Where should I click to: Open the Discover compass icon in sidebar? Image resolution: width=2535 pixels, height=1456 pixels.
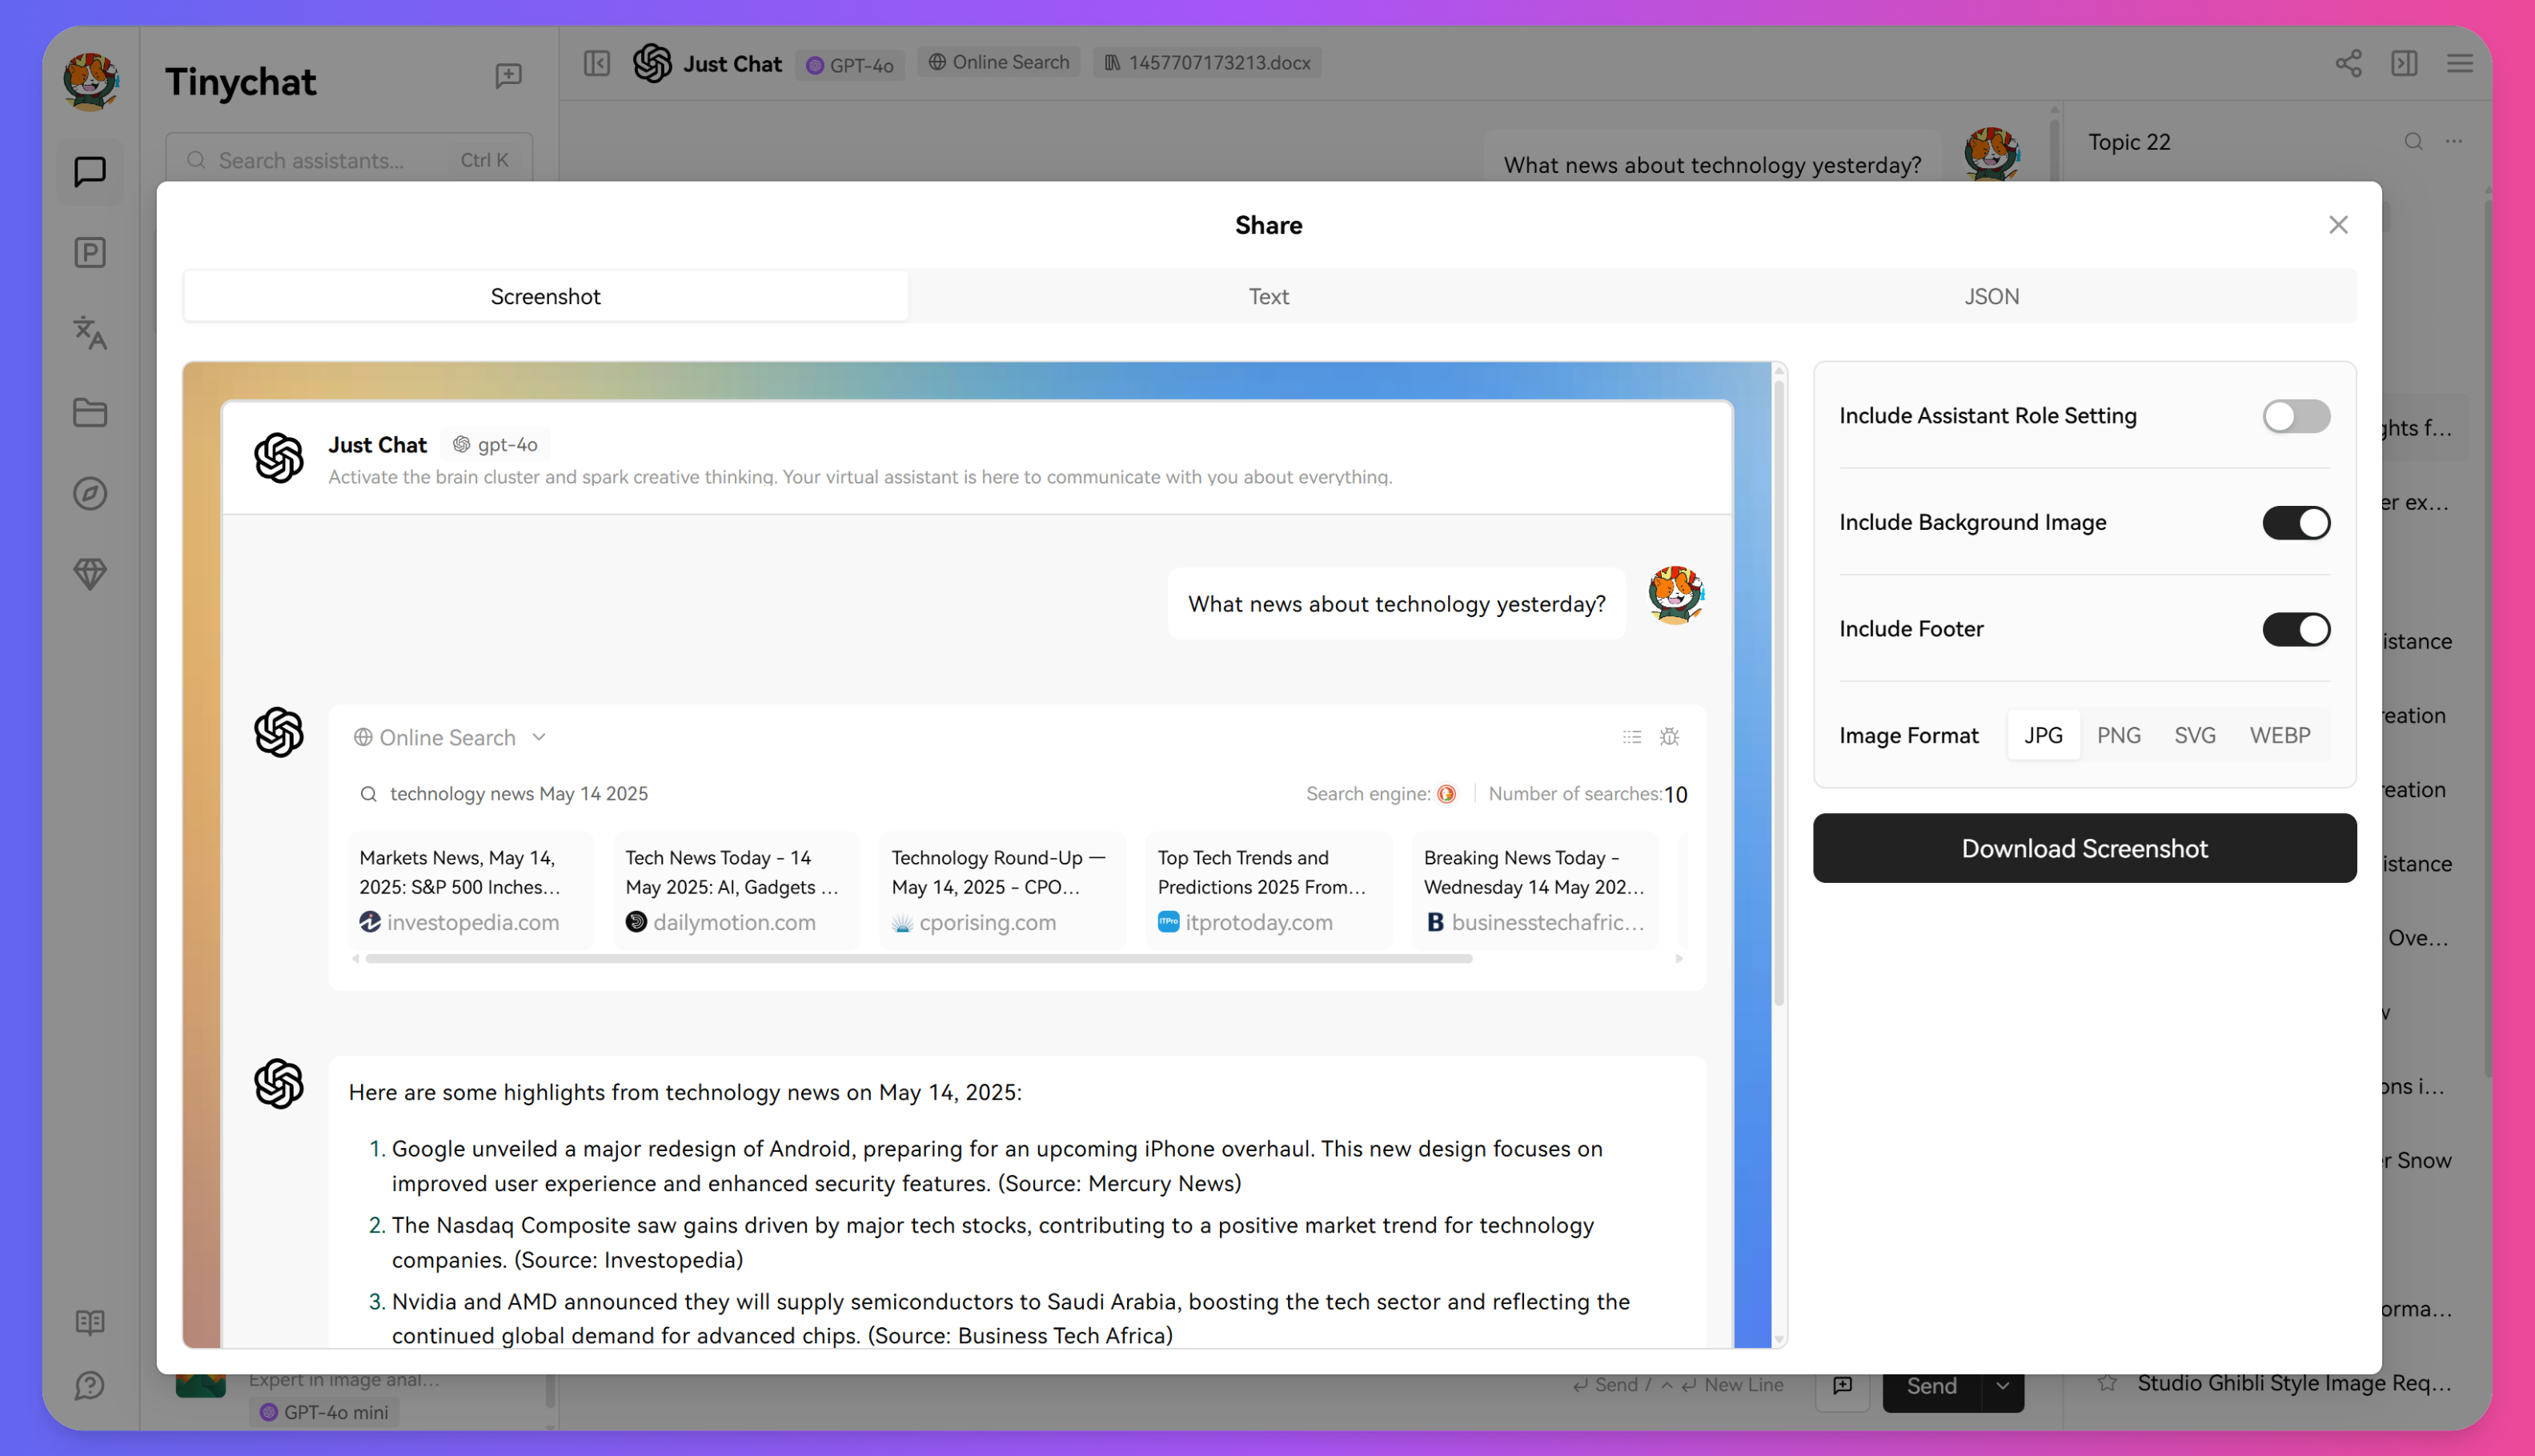coord(90,493)
